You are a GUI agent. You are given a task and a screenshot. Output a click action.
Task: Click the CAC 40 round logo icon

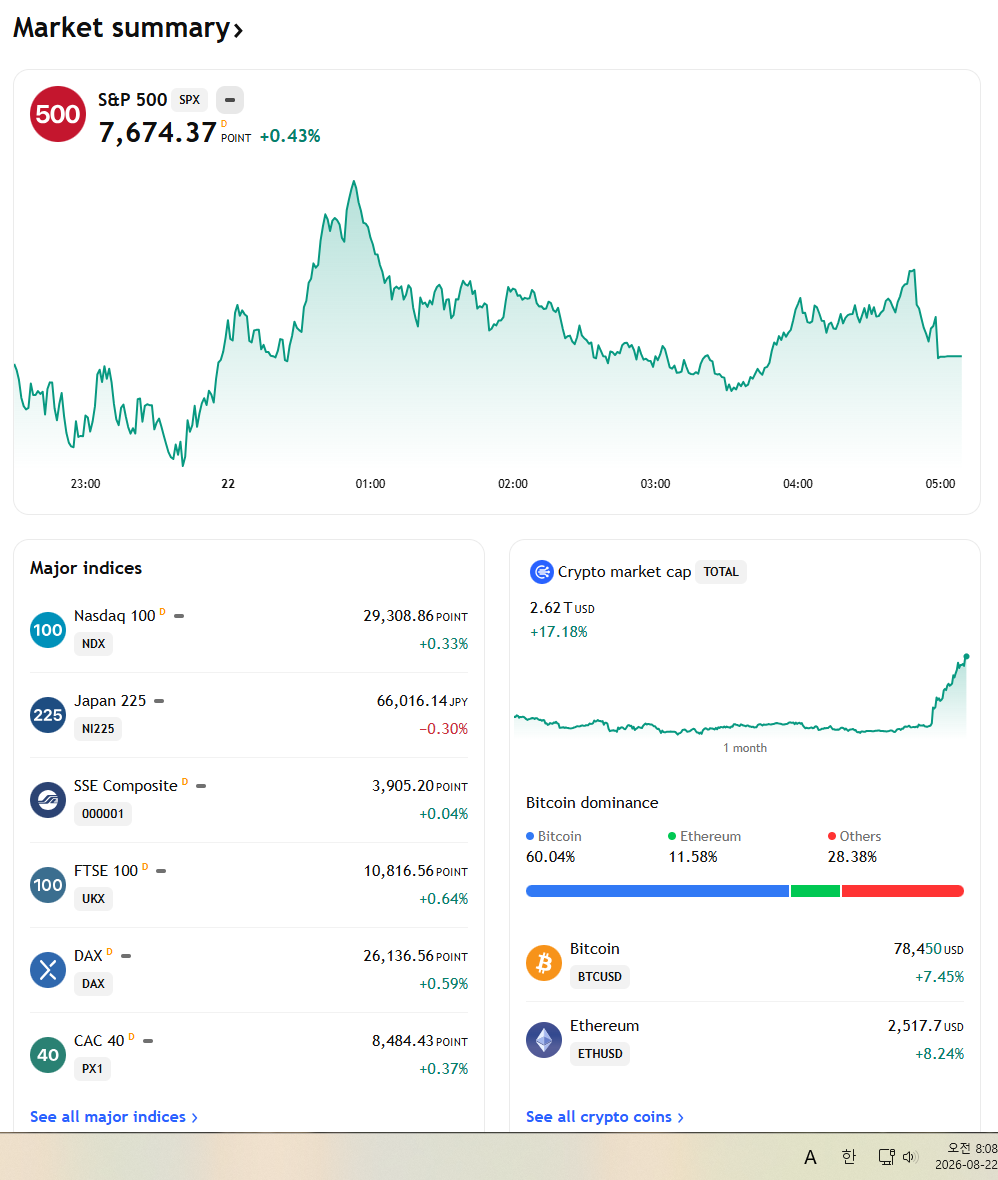tap(47, 1055)
